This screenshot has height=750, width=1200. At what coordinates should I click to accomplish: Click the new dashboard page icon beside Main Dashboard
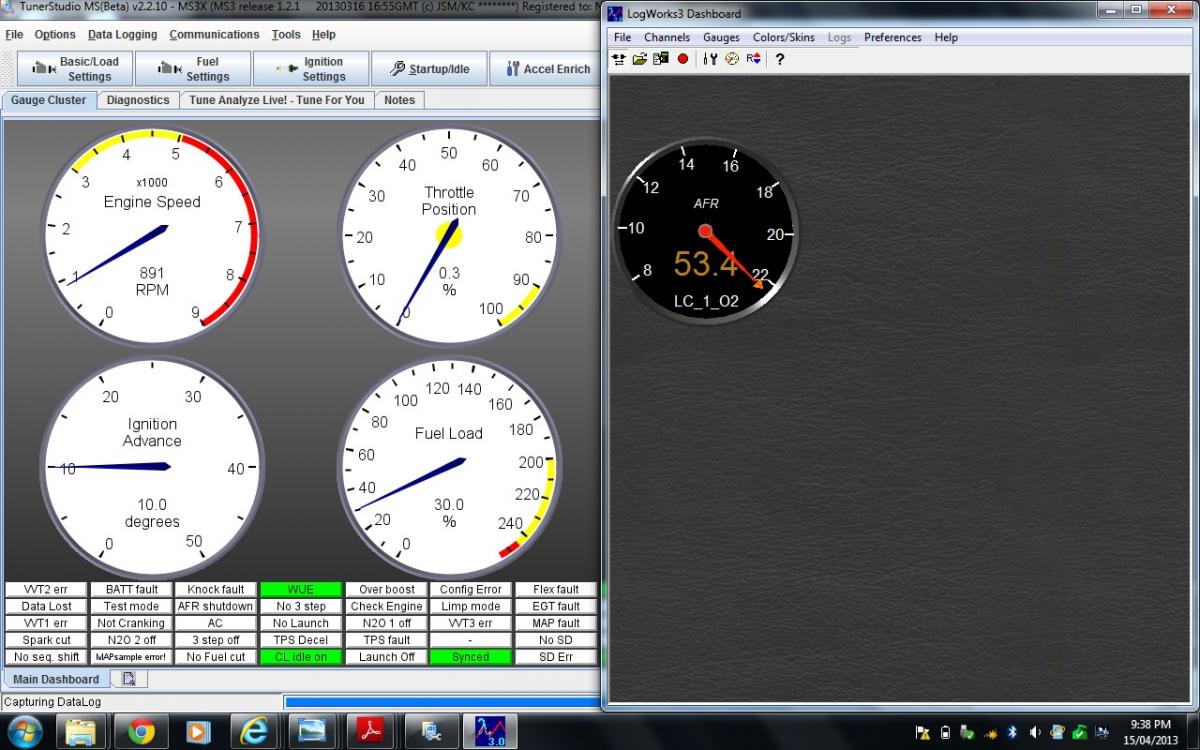pyautogui.click(x=129, y=679)
